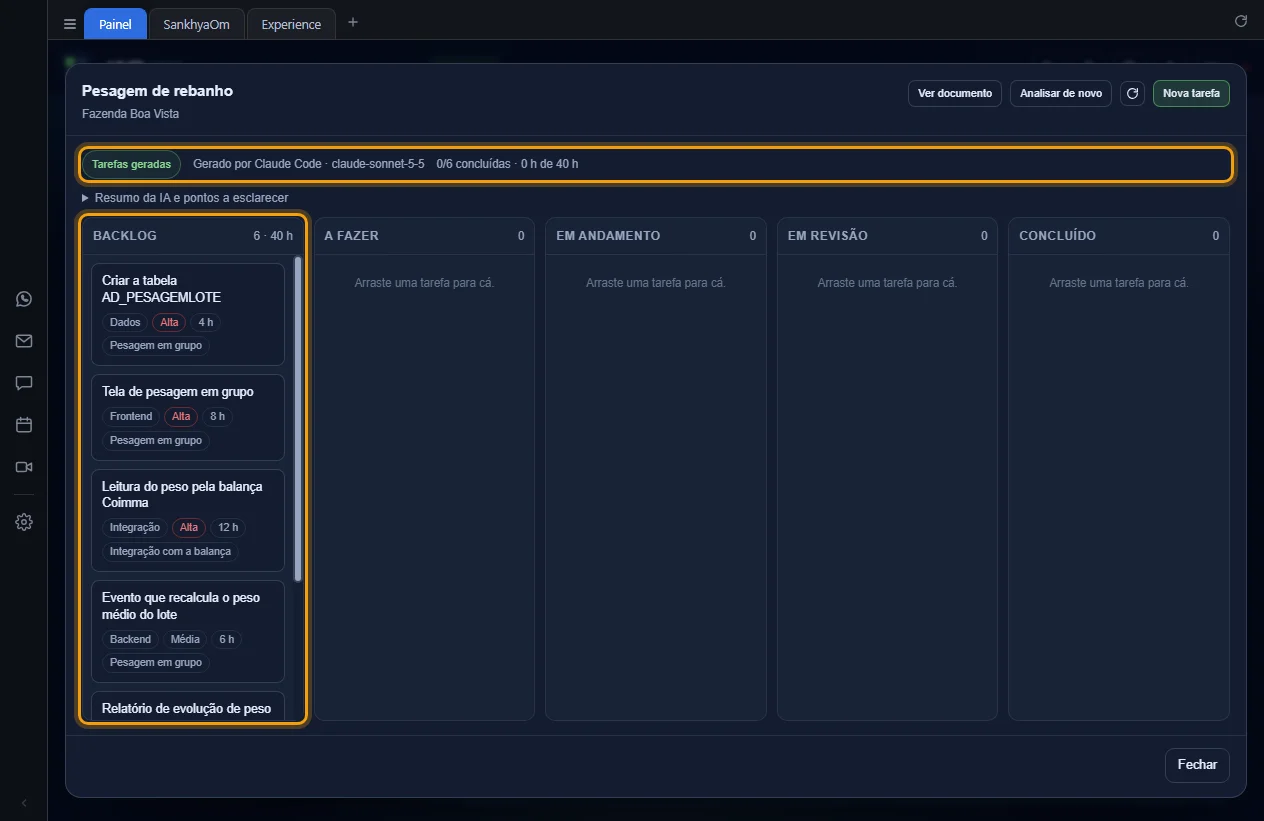Screen dimensions: 1264x821
Task: Switch to the Experience tab
Action: tap(291, 24)
